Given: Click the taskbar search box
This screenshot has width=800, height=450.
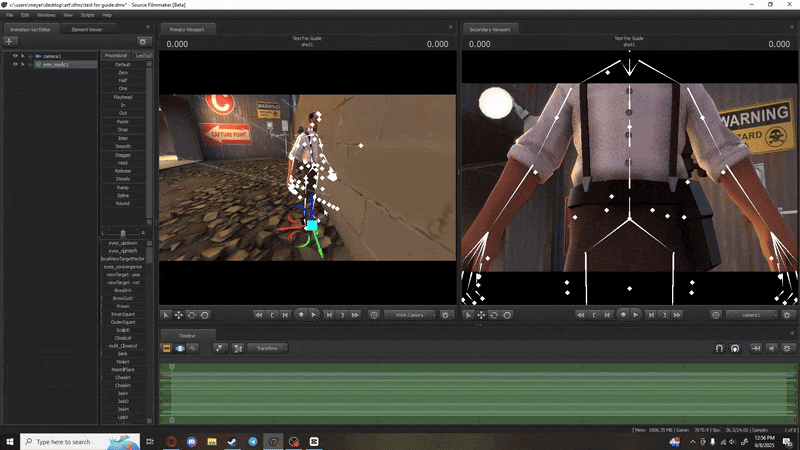Looking at the screenshot, I should tap(80, 442).
